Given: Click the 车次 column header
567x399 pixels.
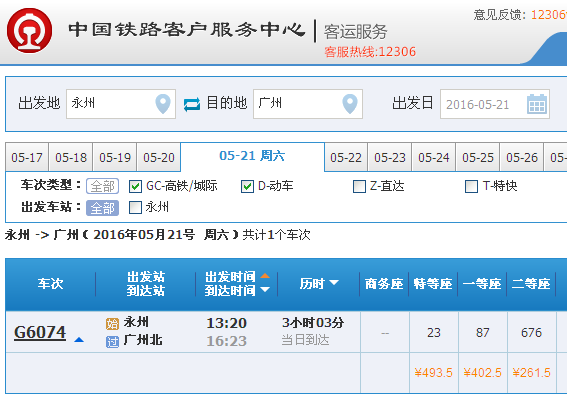Looking at the screenshot, I should pos(50,284).
